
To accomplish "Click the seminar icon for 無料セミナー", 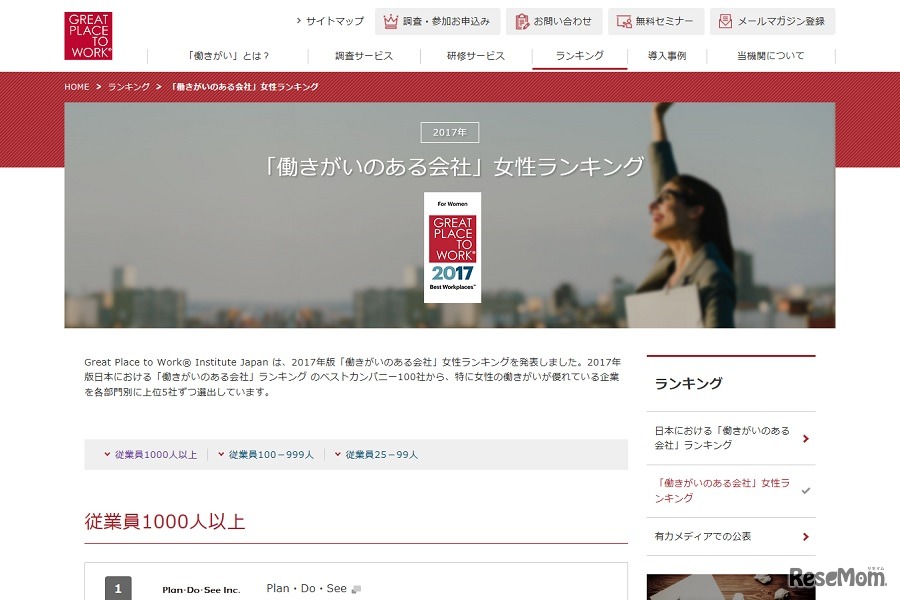I will tap(624, 22).
